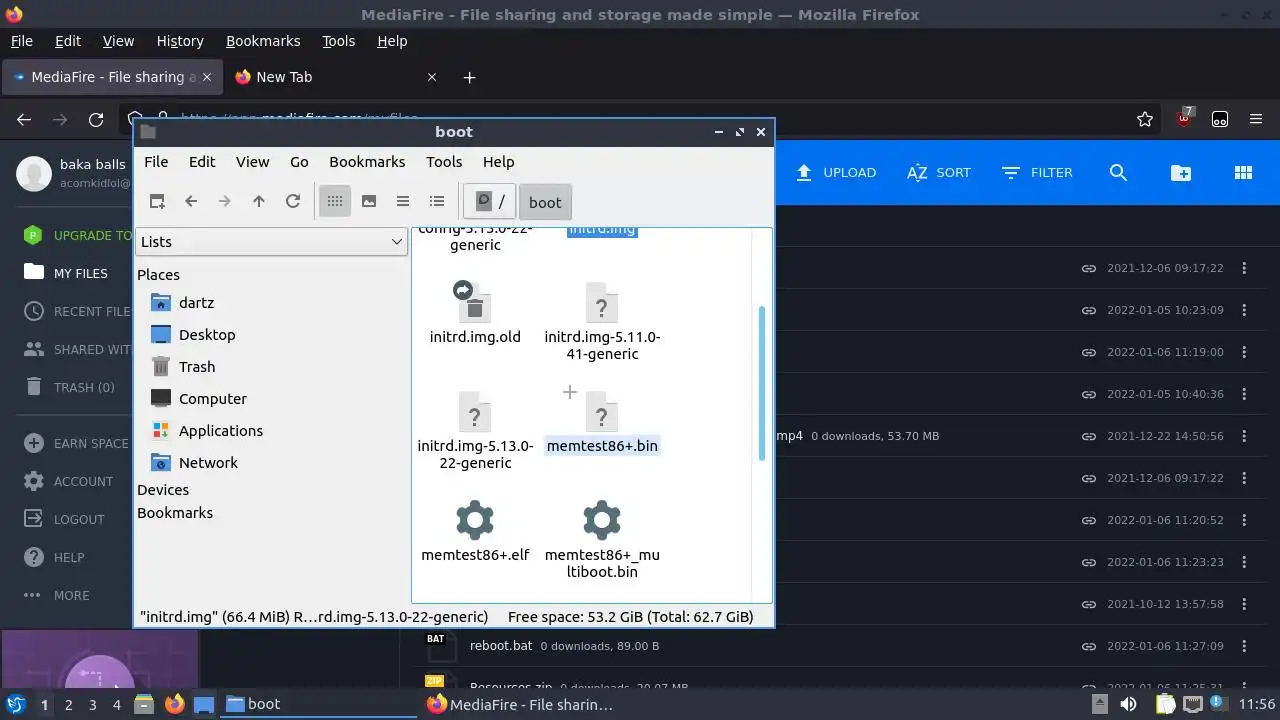Switch to workspace 2 in the taskbar
Image resolution: width=1280 pixels, height=720 pixels.
pos(68,704)
